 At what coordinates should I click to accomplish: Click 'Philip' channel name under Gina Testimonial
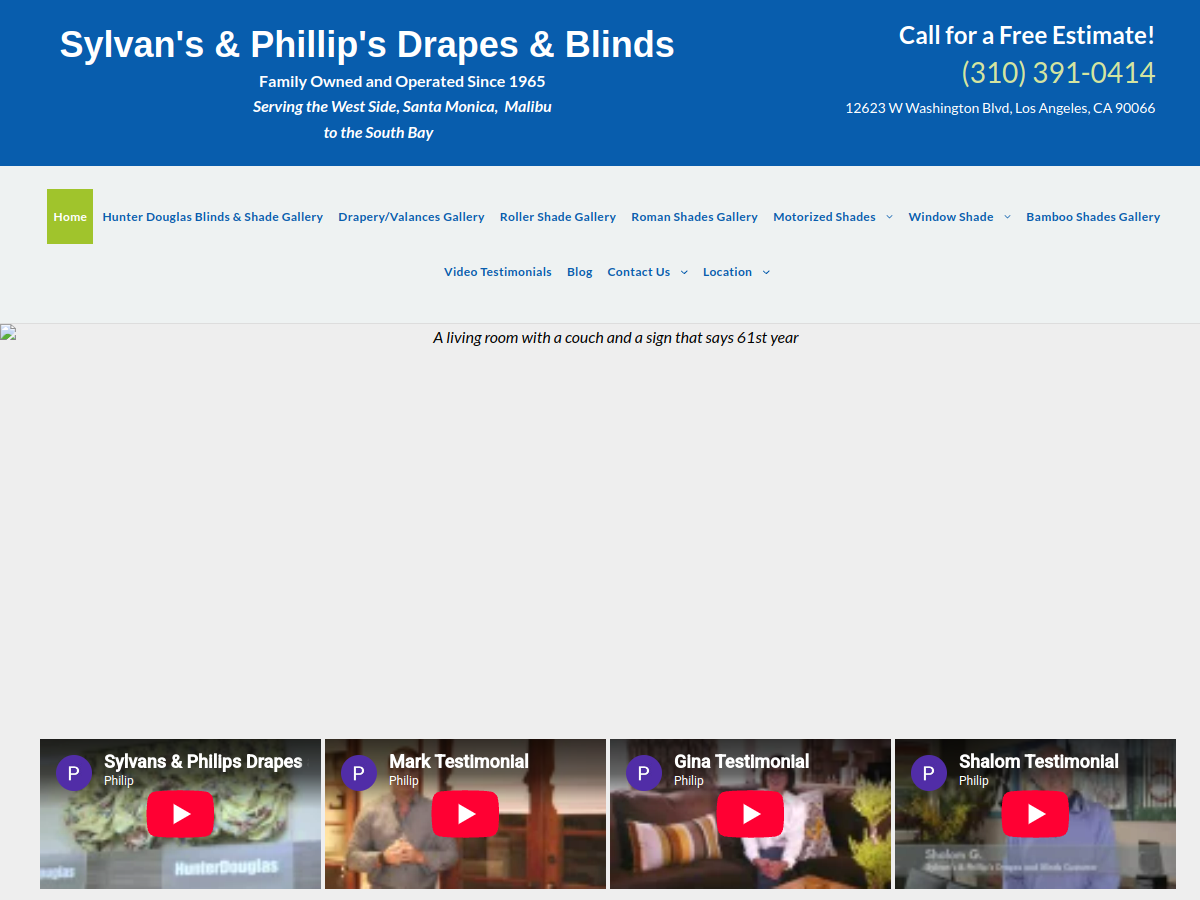(689, 781)
